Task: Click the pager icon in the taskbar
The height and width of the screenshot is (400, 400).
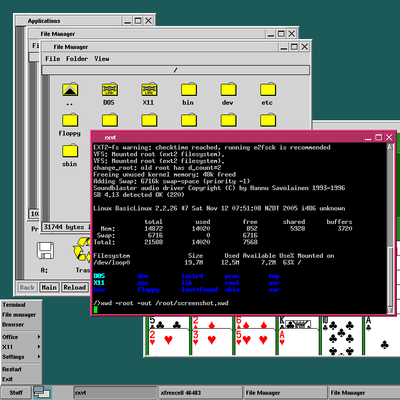Action: [x=42, y=392]
